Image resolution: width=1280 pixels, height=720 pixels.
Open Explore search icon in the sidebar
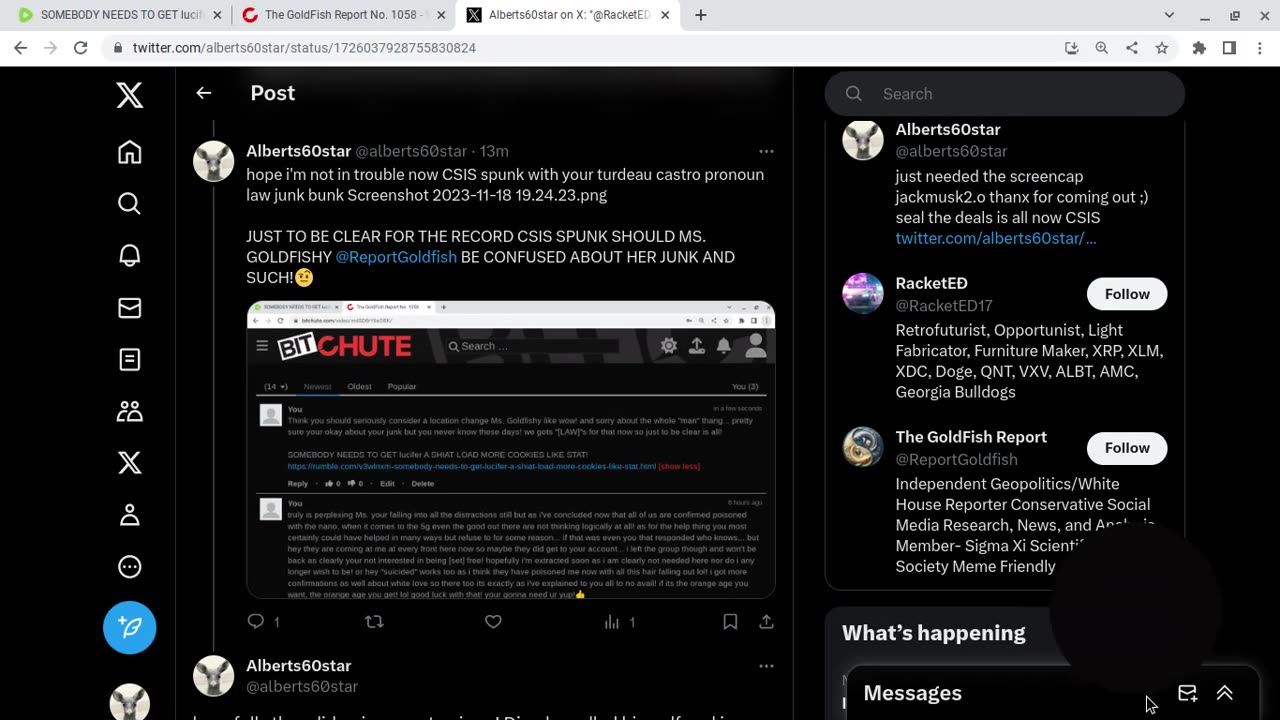[129, 204]
